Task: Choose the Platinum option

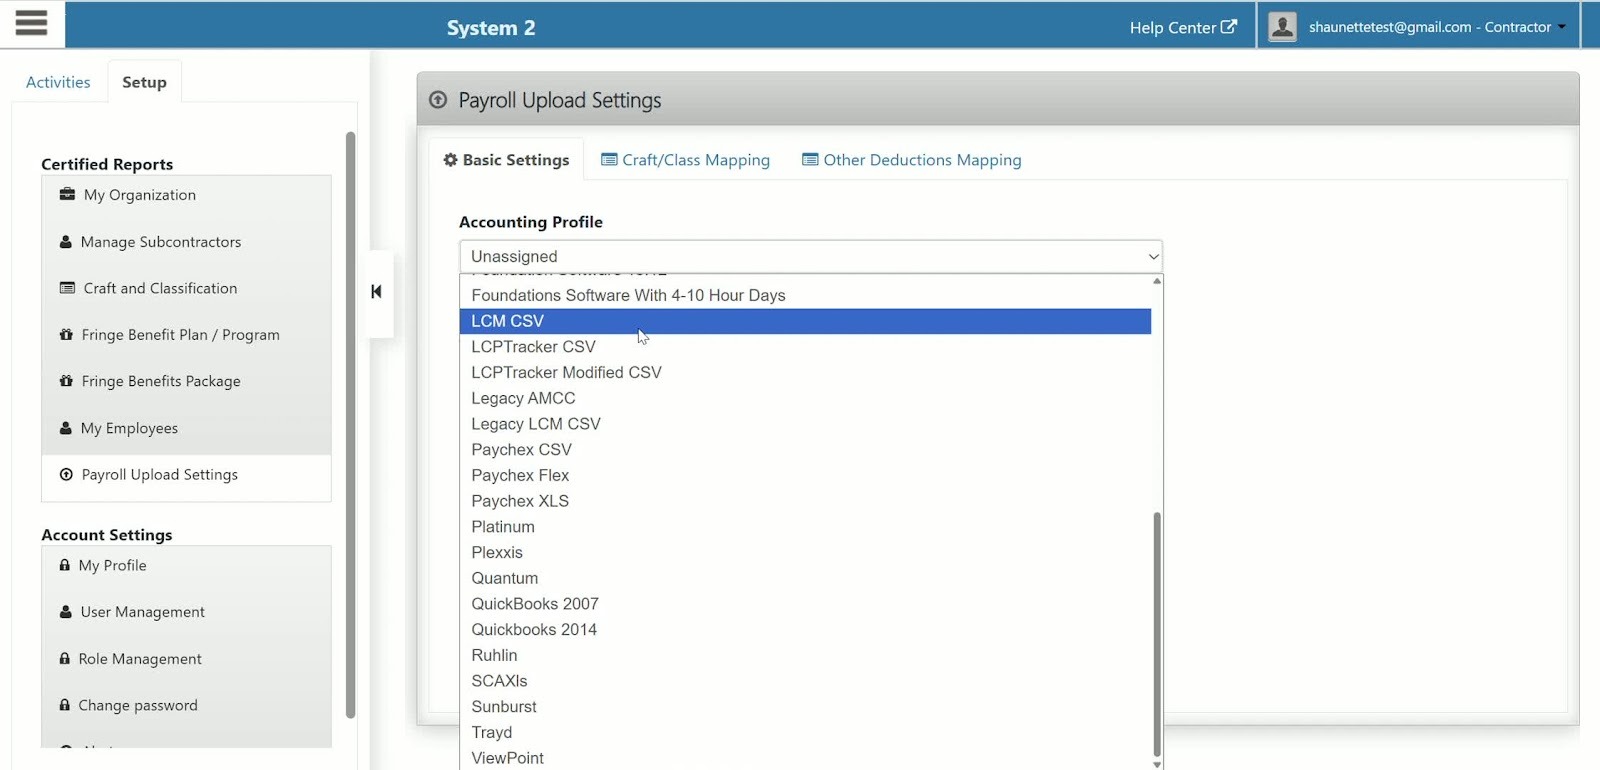Action: tap(805, 527)
